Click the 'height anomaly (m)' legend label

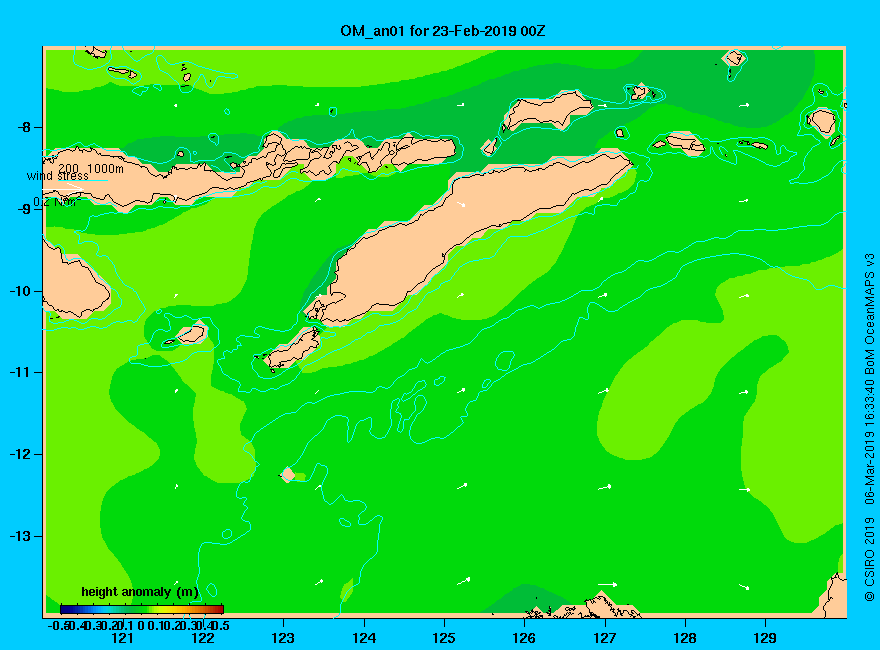140,592
